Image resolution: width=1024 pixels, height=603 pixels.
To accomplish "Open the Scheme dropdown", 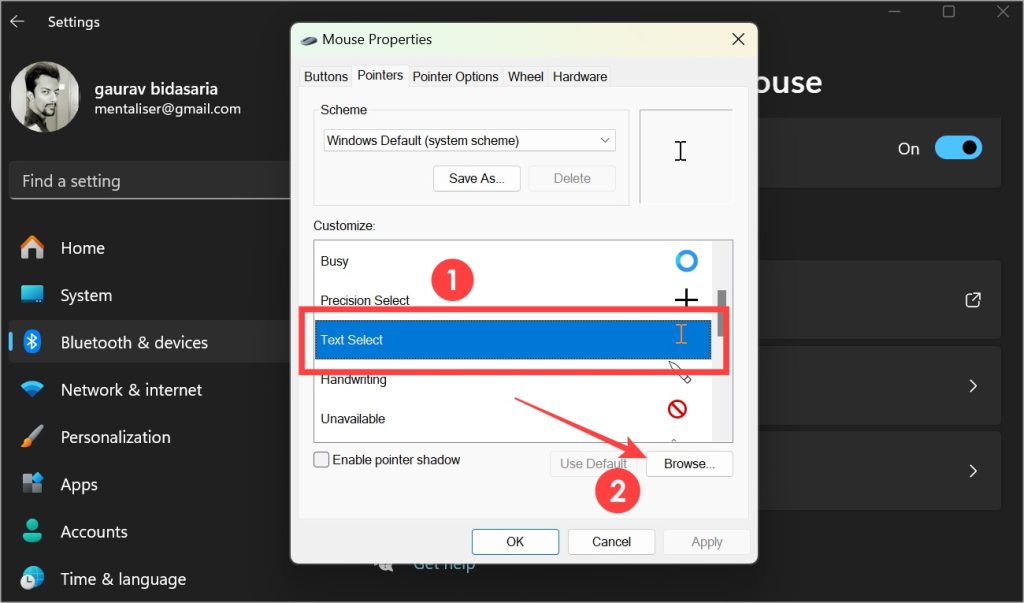I will [x=469, y=140].
